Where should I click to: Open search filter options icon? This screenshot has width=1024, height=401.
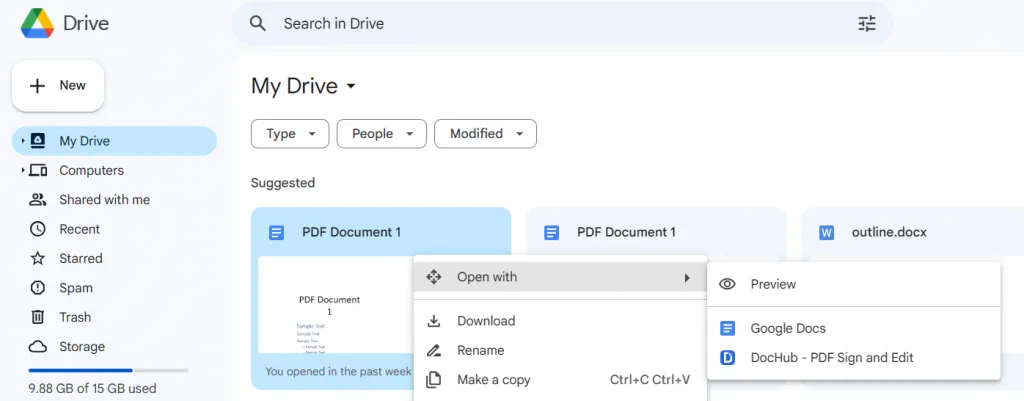pos(866,23)
